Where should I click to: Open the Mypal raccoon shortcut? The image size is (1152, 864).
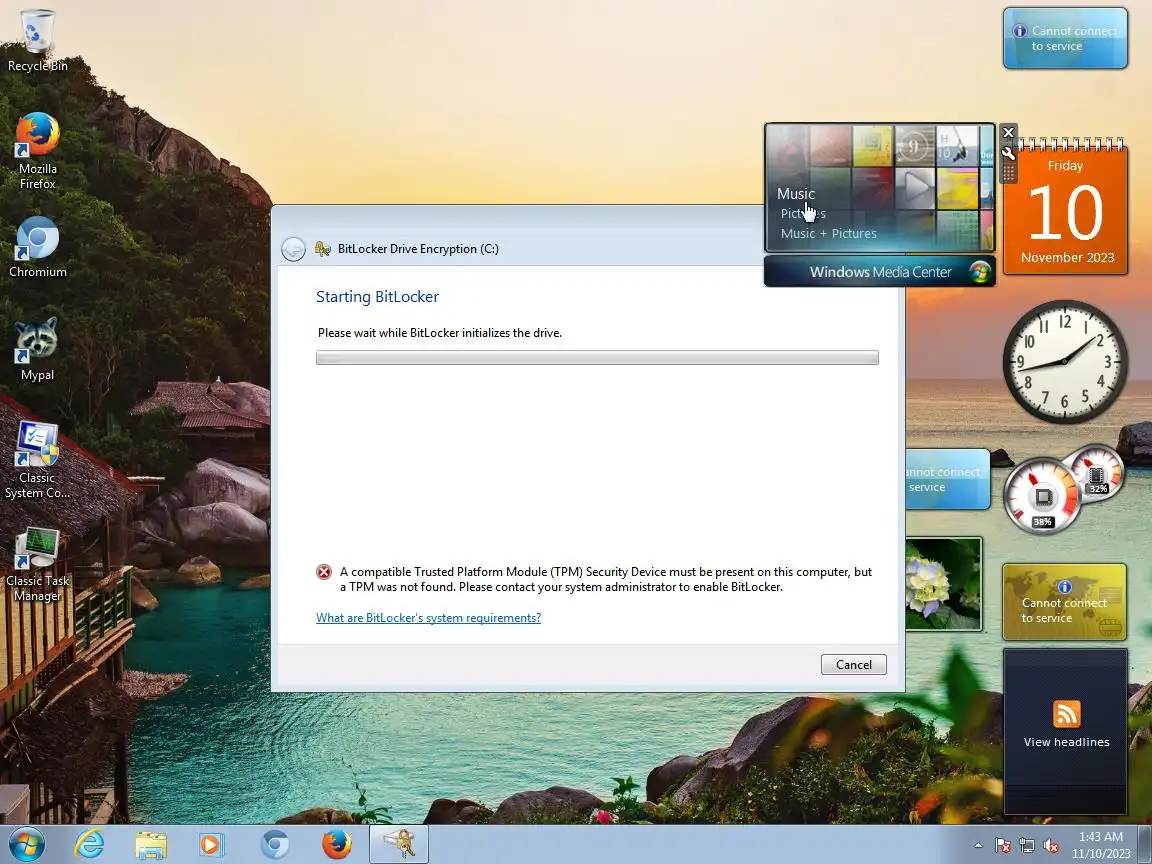click(37, 350)
